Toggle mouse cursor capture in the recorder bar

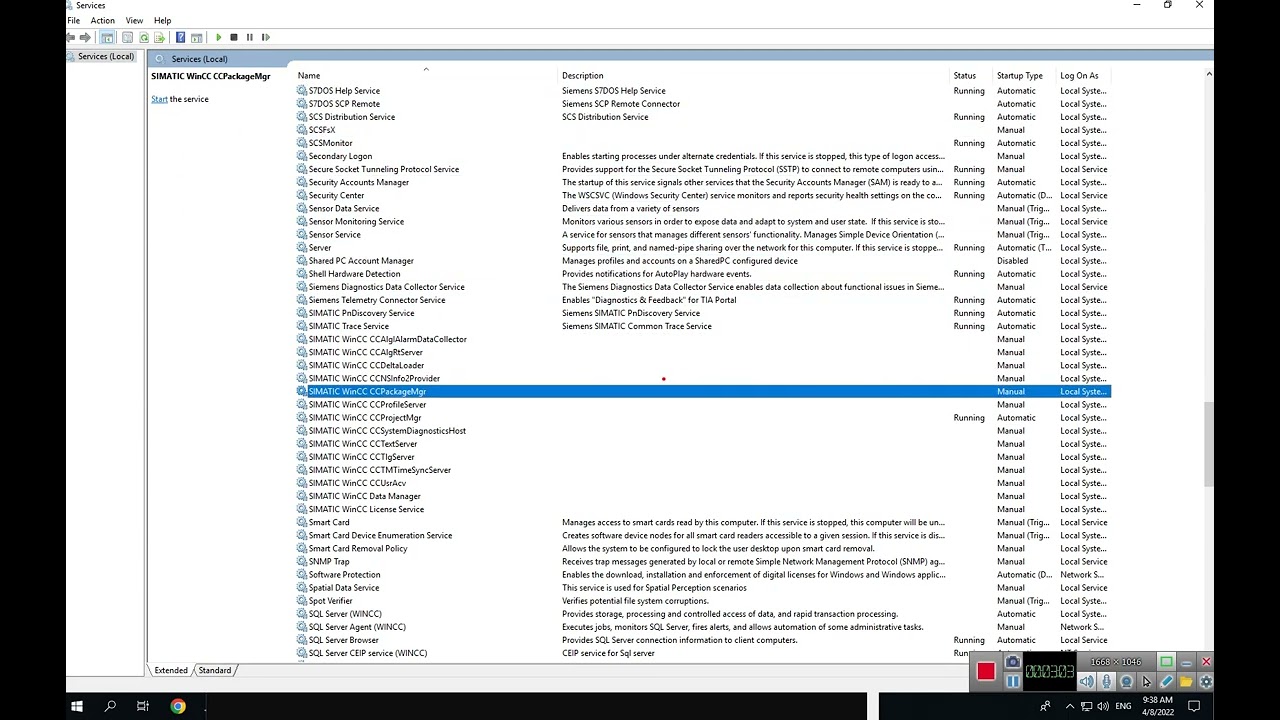1146,682
